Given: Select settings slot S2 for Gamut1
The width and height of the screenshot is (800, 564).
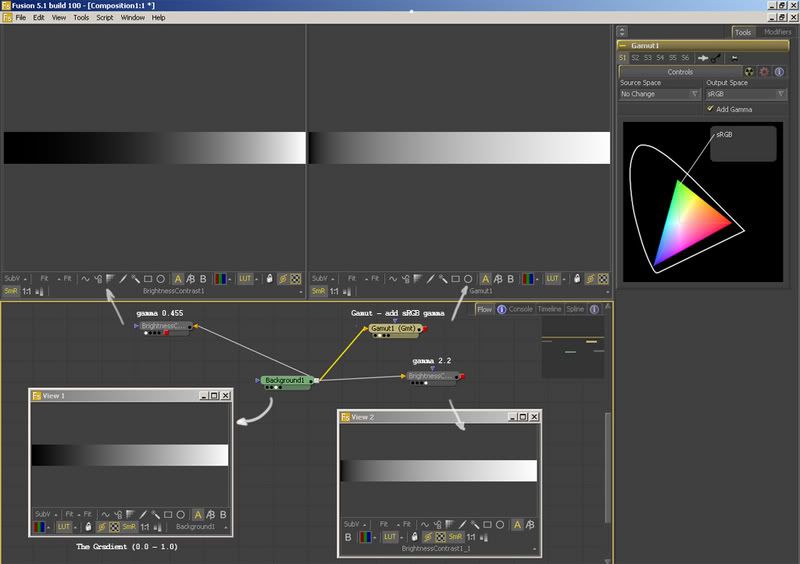Looking at the screenshot, I should (635, 58).
